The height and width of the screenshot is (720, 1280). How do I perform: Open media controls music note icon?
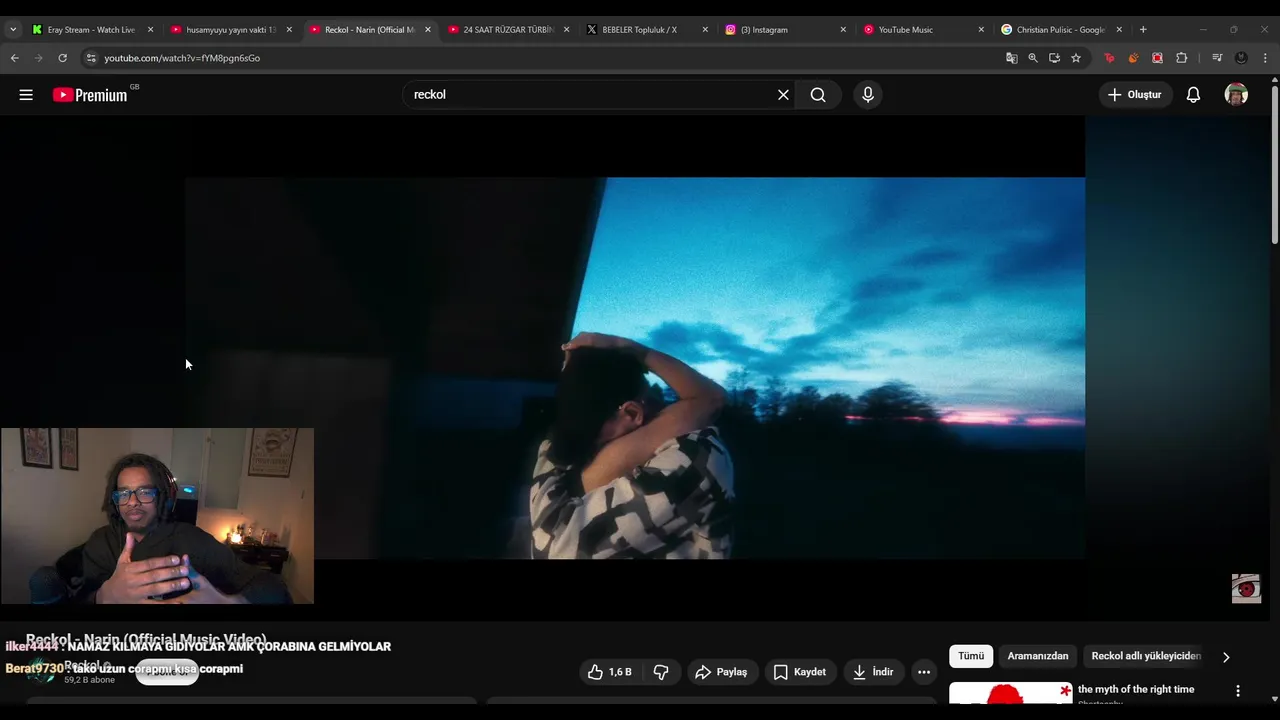(1217, 58)
